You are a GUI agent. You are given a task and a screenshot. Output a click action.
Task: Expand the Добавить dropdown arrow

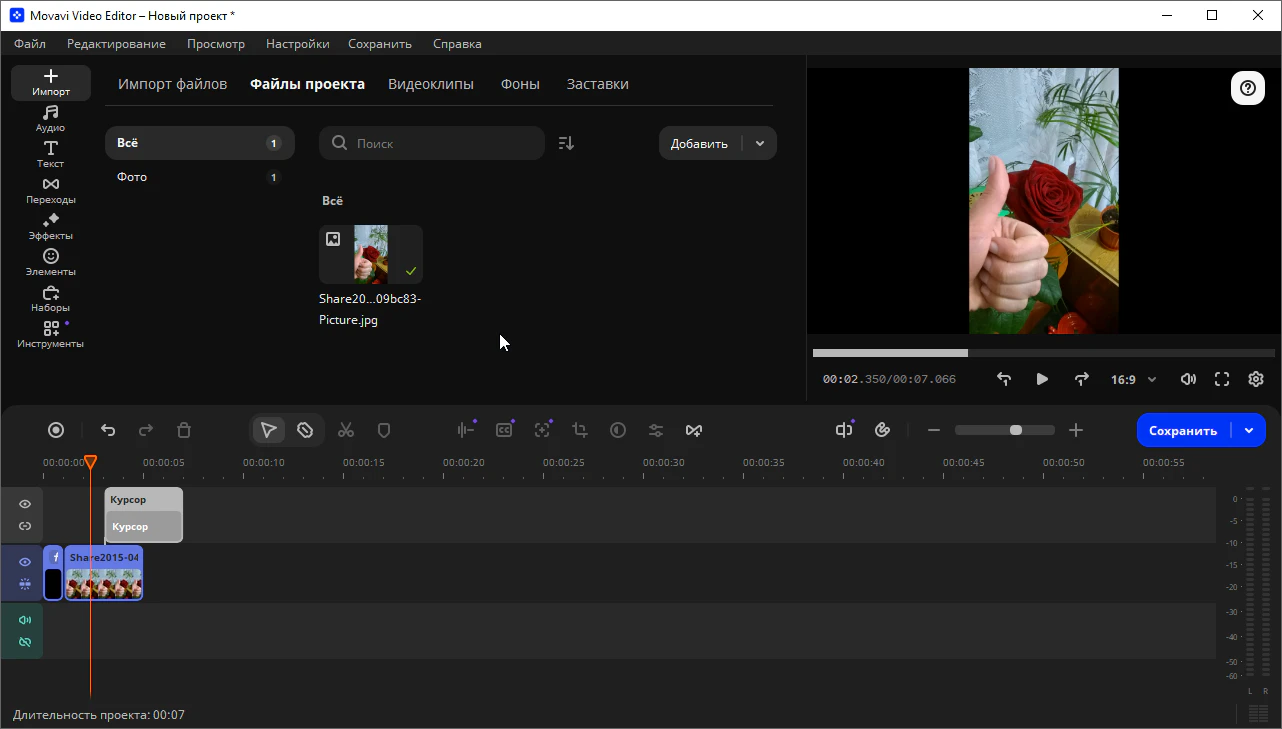[760, 143]
